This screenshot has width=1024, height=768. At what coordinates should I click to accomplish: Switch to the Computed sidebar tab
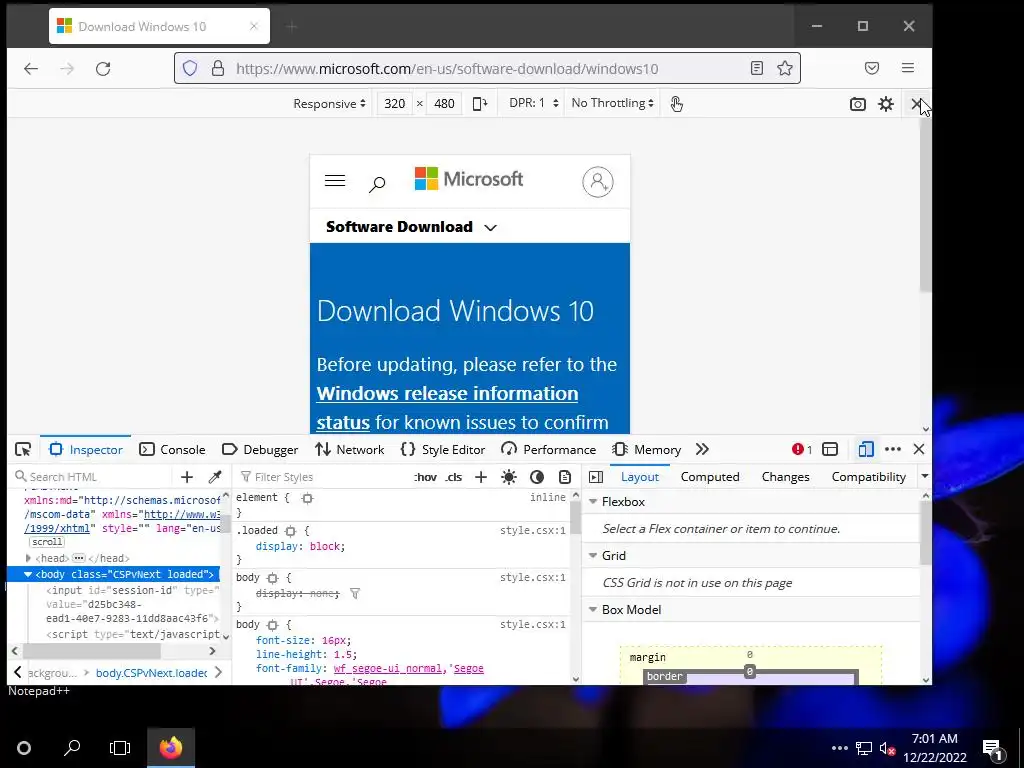710,477
